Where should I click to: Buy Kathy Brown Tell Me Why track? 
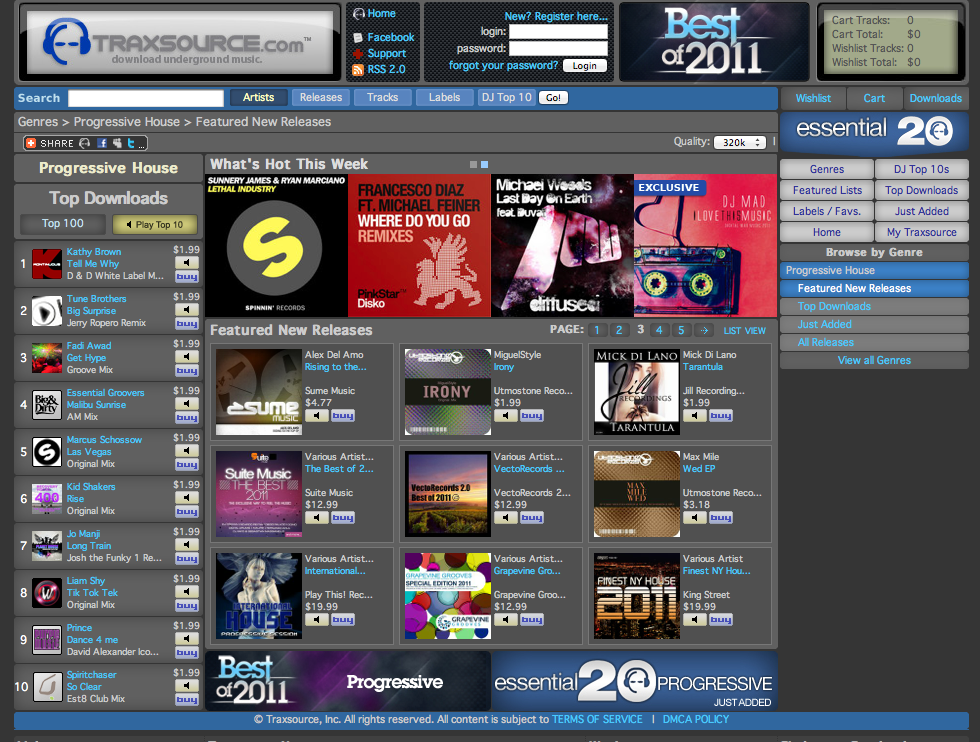pos(186,277)
